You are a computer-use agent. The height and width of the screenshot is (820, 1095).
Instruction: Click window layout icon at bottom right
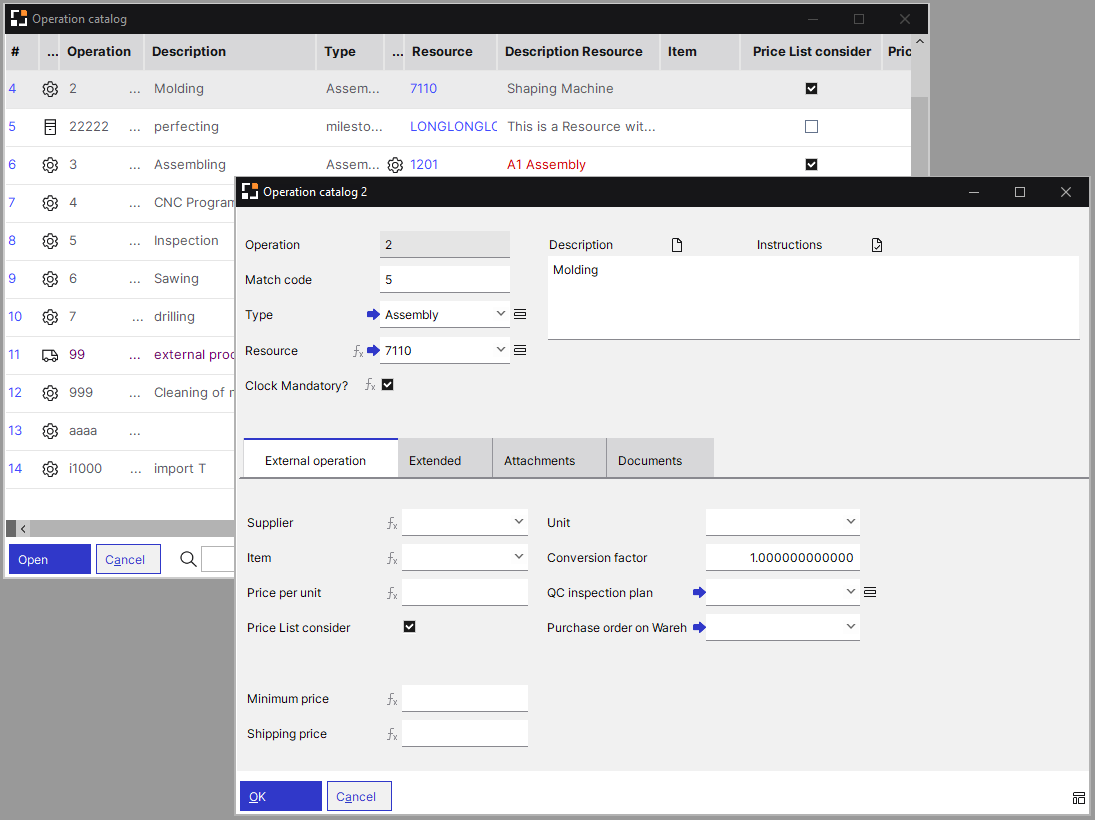1078,798
